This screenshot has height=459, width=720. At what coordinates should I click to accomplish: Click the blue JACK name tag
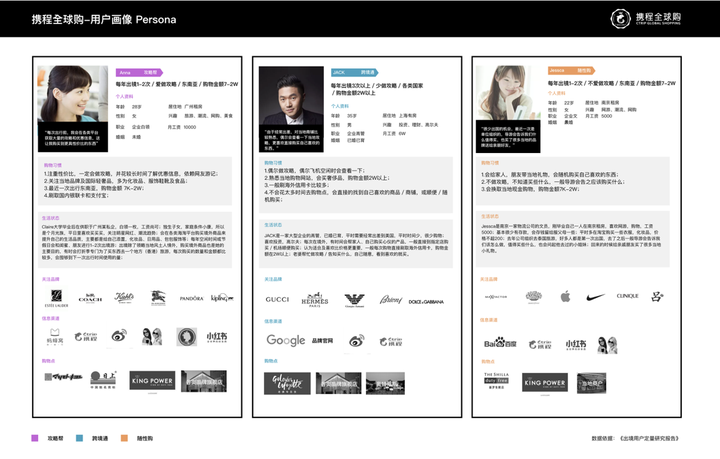[354, 73]
